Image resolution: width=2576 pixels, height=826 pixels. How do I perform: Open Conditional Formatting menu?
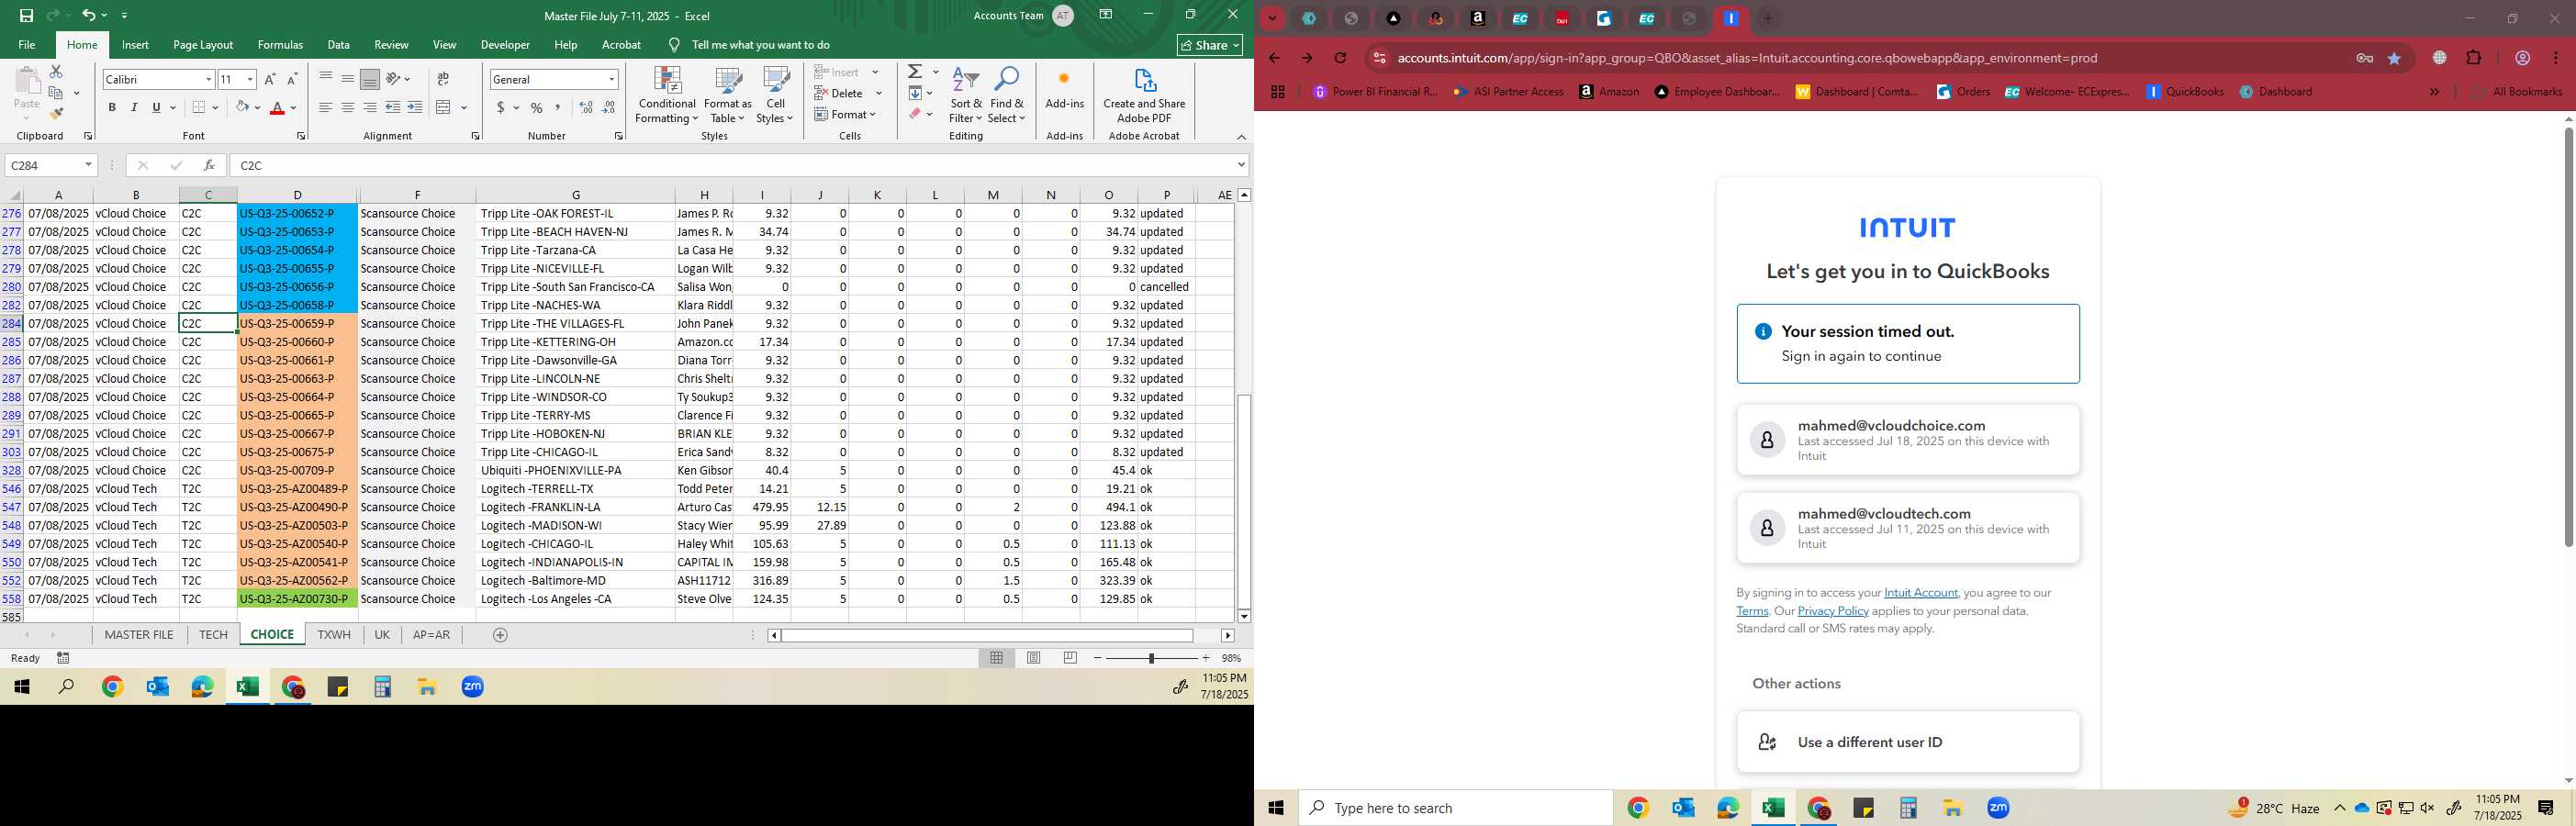[667, 95]
